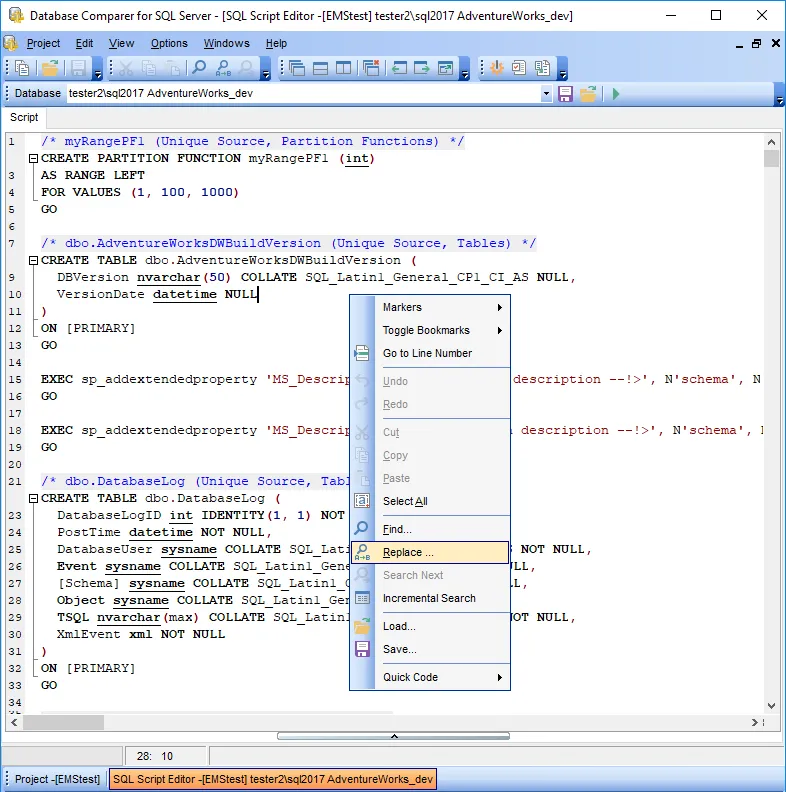Click the Next window arrow icon
Image resolution: width=786 pixels, height=792 pixels.
[422, 68]
